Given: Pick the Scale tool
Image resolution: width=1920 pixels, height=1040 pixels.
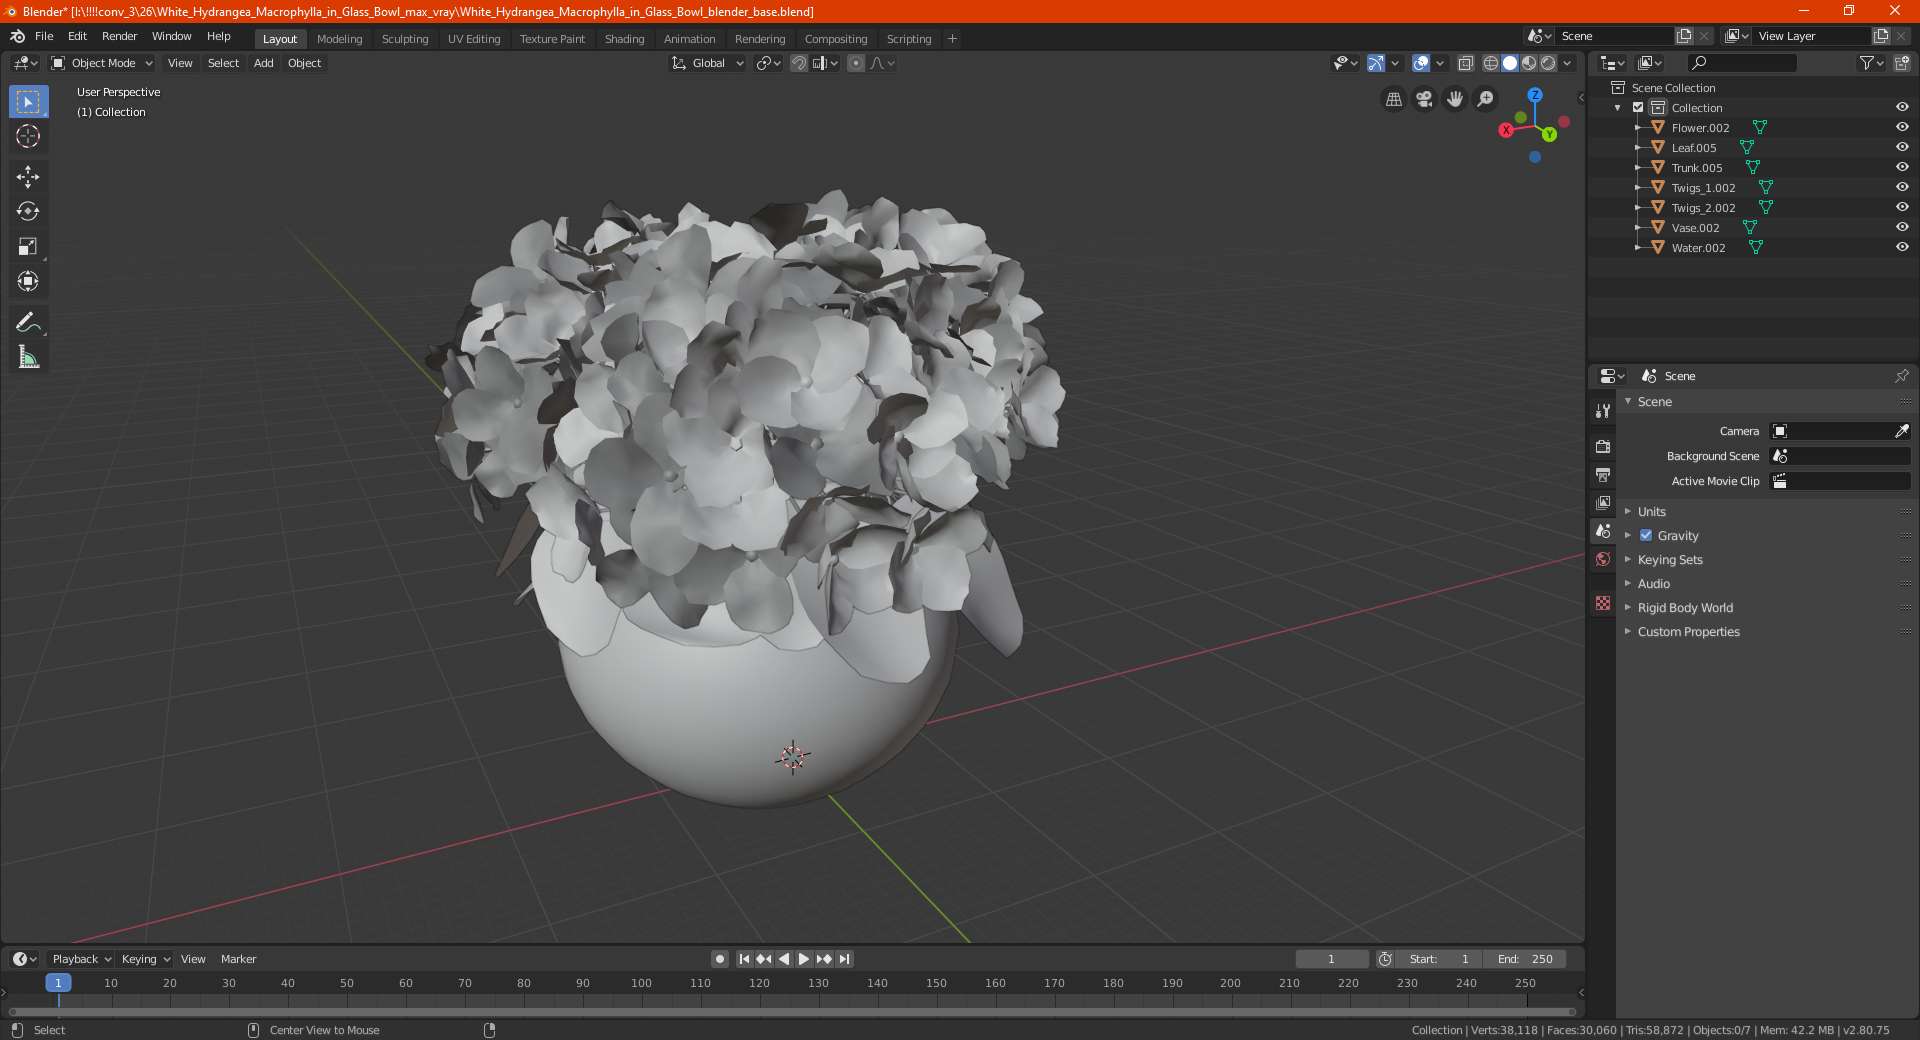Looking at the screenshot, I should pyautogui.click(x=28, y=246).
